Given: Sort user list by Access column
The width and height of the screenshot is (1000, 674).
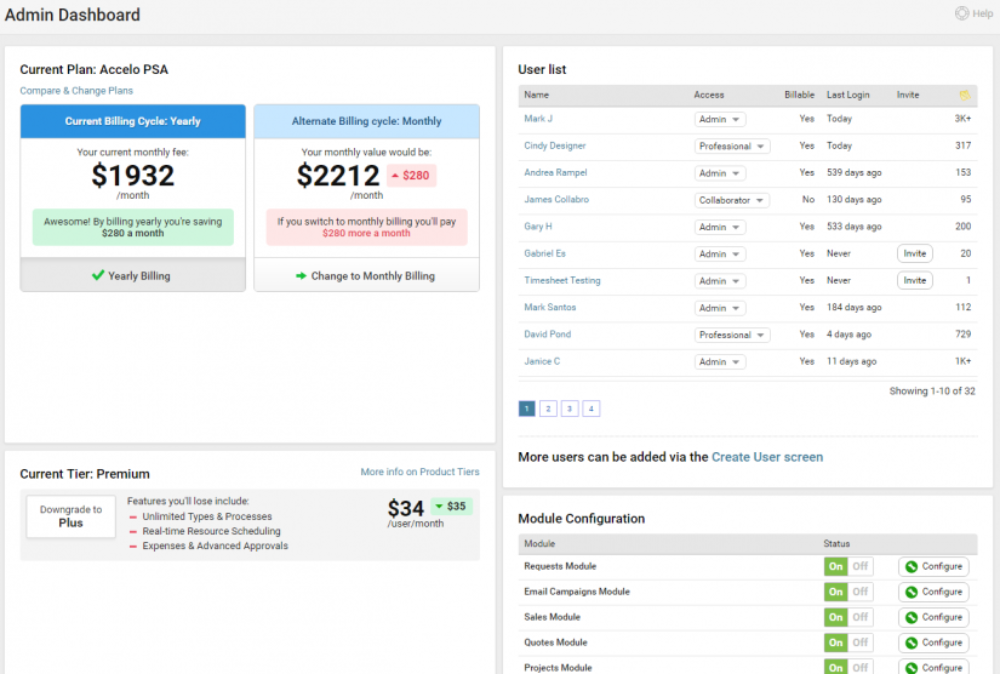Looking at the screenshot, I should pyautogui.click(x=709, y=94).
